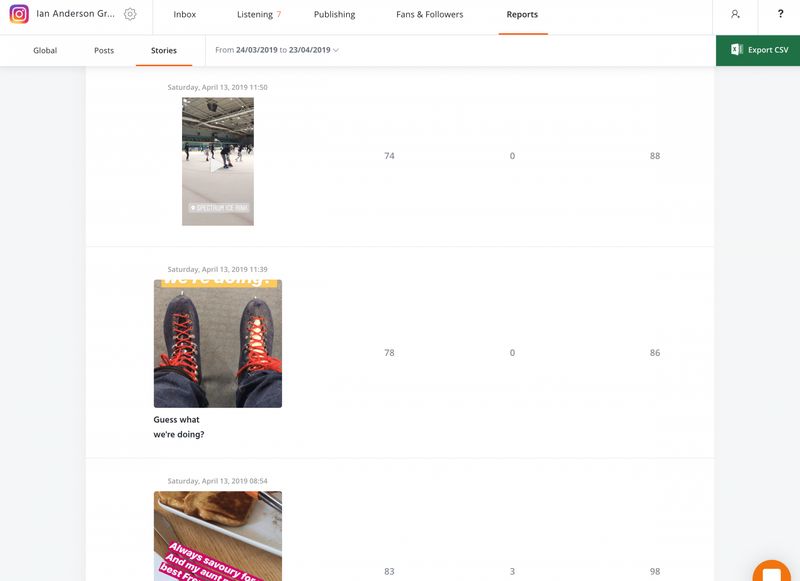Screen dimensions: 800x581
Task: Expand the date range dropdown chevron
Action: [x=336, y=50]
